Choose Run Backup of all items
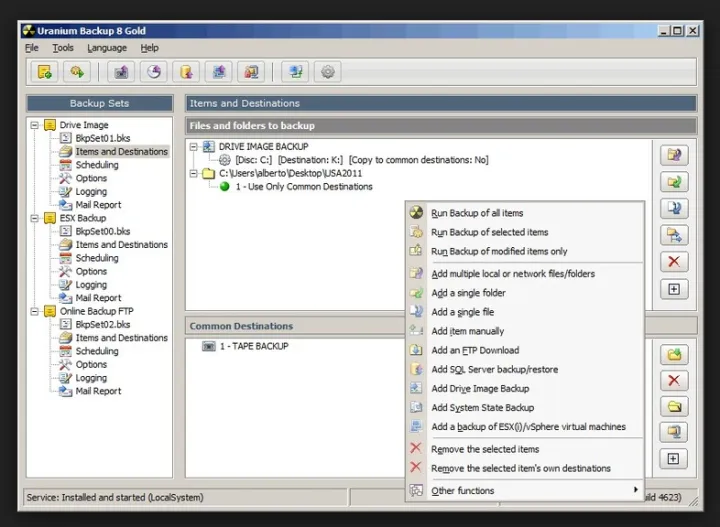This screenshot has width=720, height=527. [477, 213]
